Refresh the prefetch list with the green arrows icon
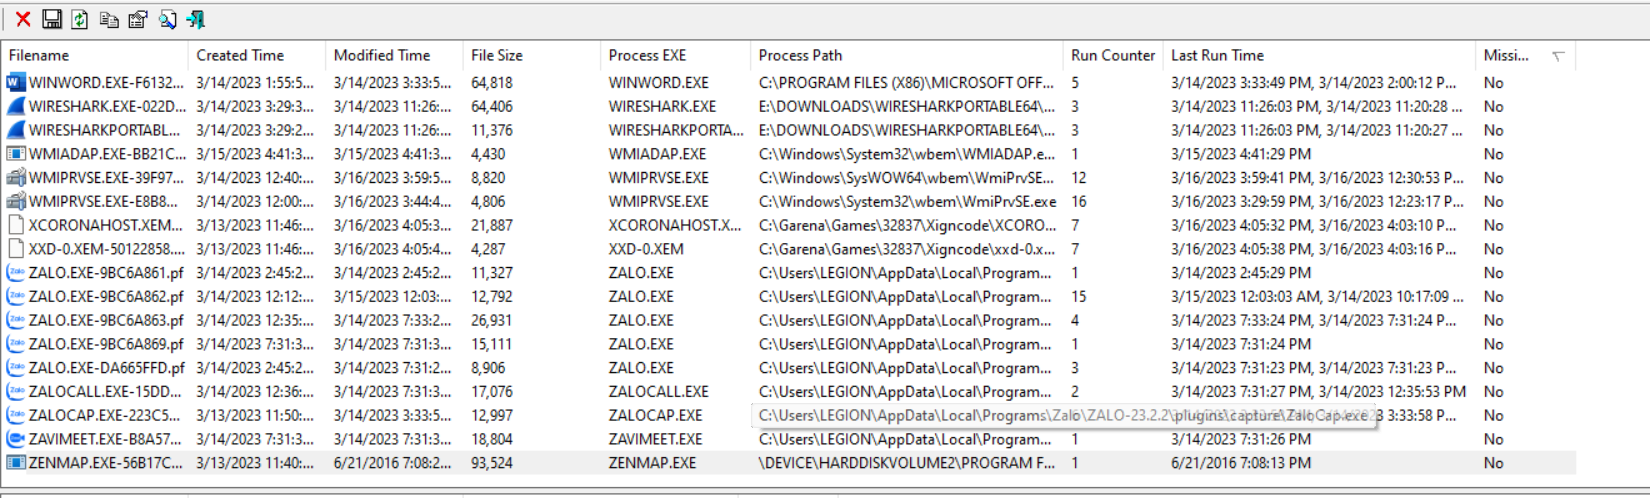The width and height of the screenshot is (1650, 498). [80, 19]
